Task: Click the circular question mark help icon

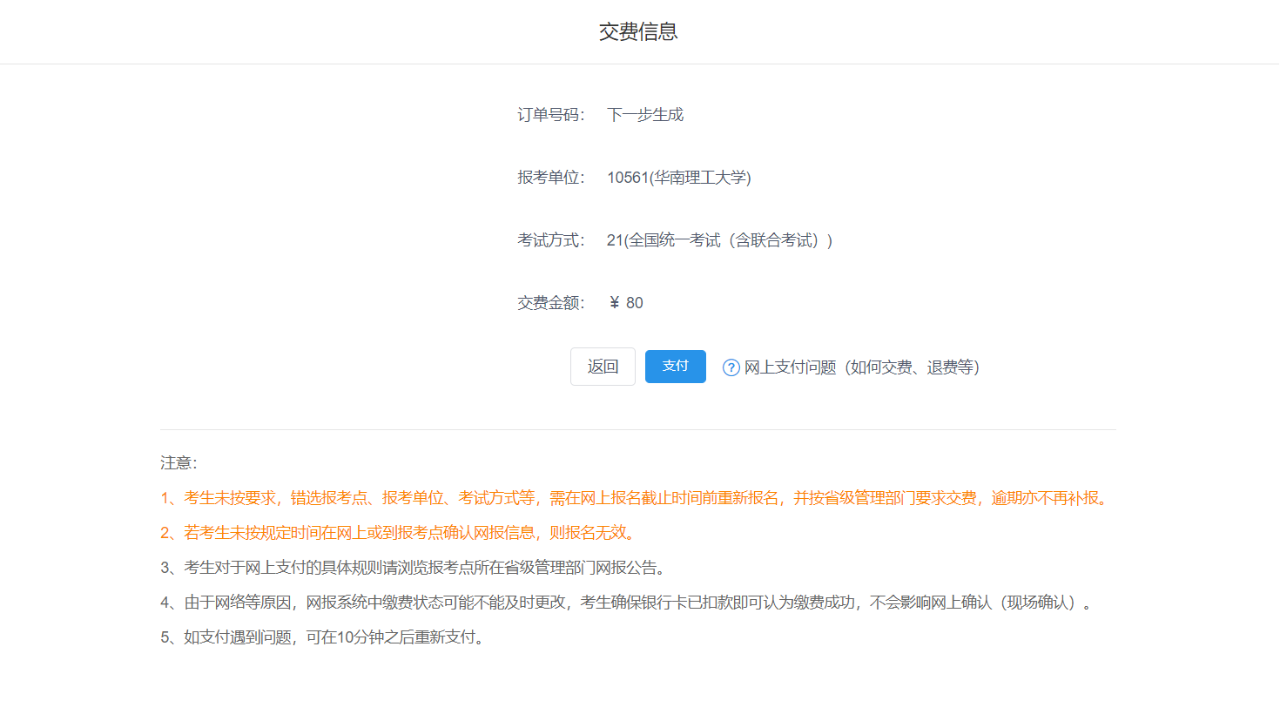Action: 731,367
